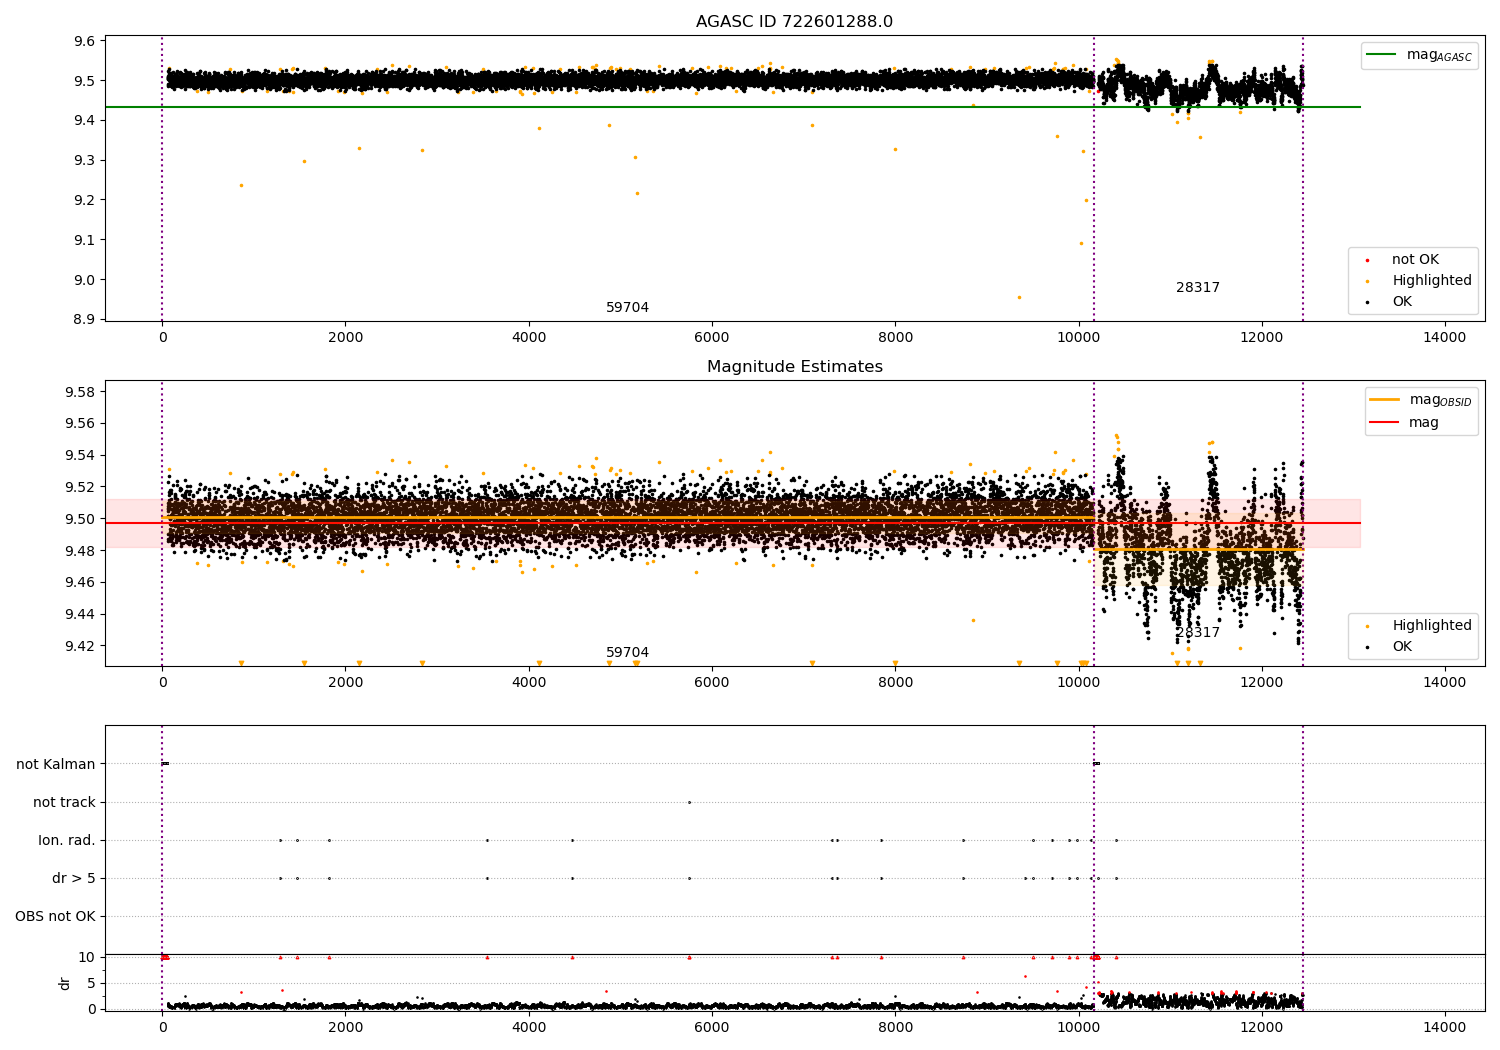Screen dimensions: 1500x1050
Task: Click 'not OK' in the top plot legend
Action: tap(1415, 260)
